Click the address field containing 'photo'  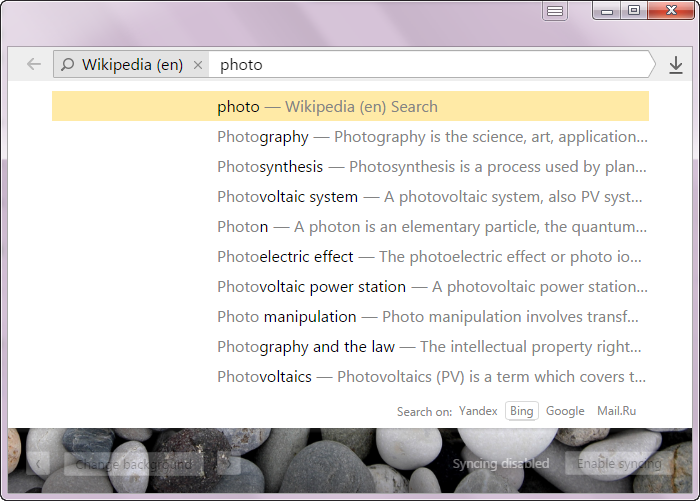click(429, 65)
